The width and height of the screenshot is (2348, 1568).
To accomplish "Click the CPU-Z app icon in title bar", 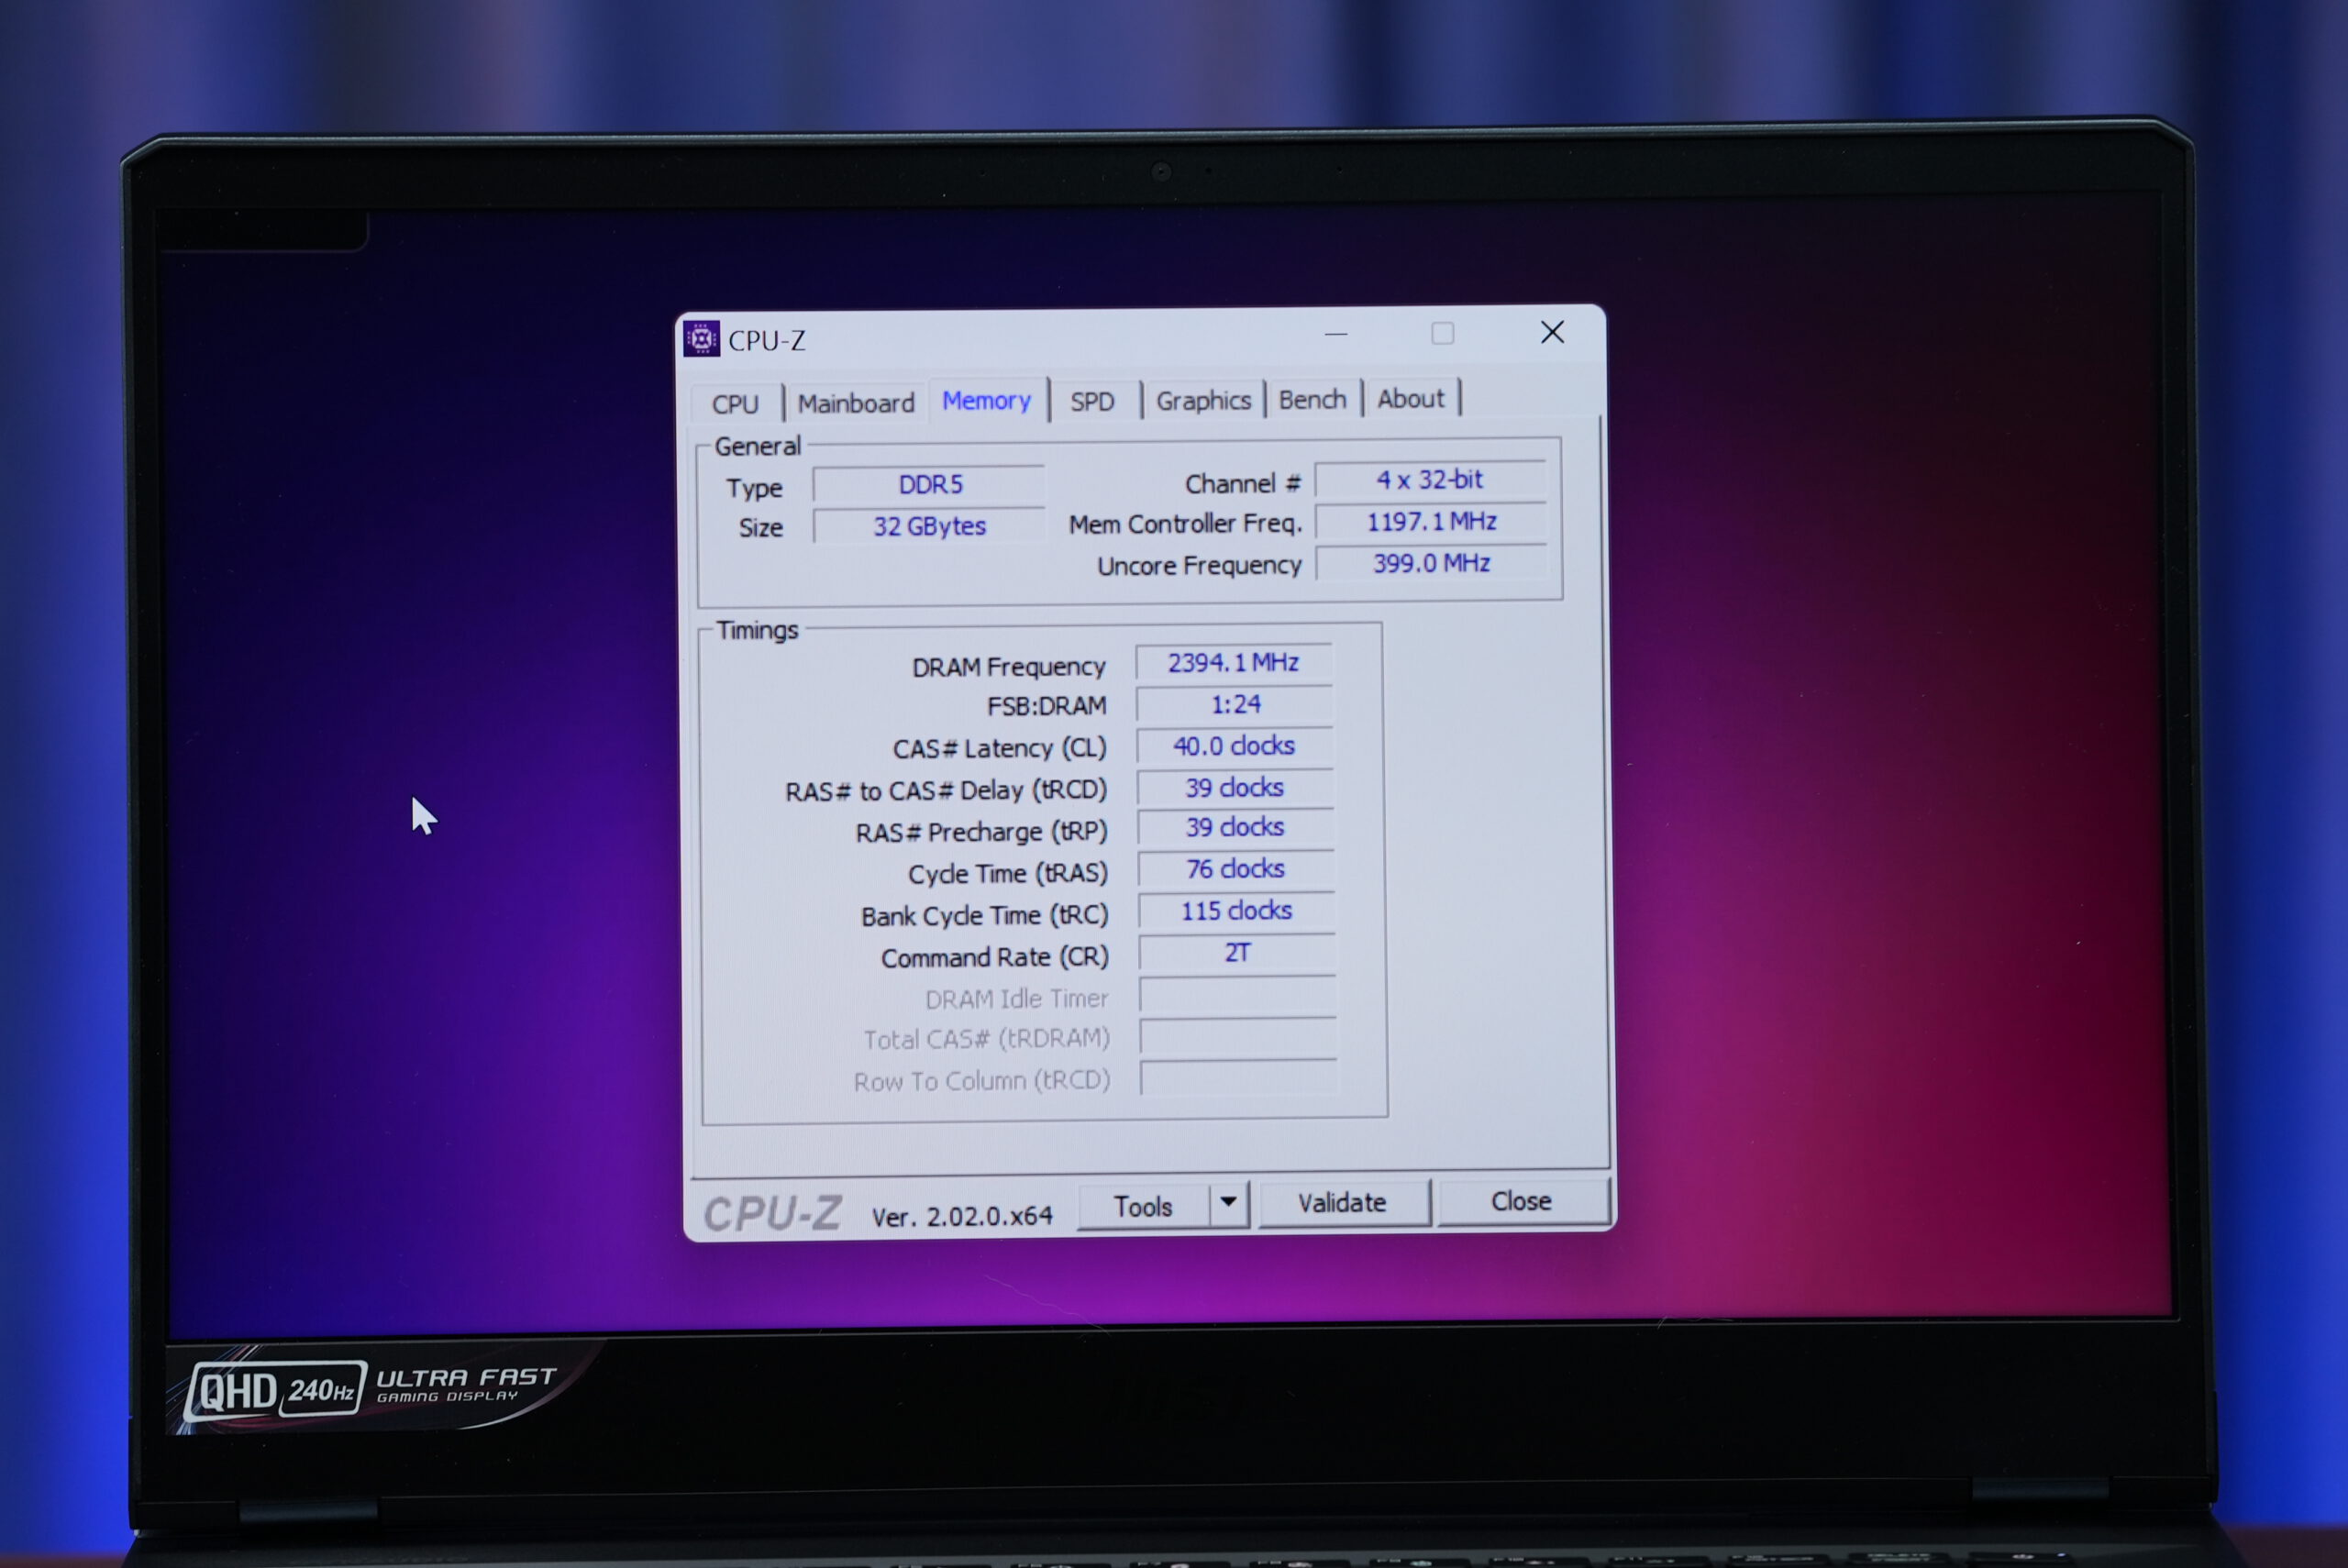I will pos(701,339).
